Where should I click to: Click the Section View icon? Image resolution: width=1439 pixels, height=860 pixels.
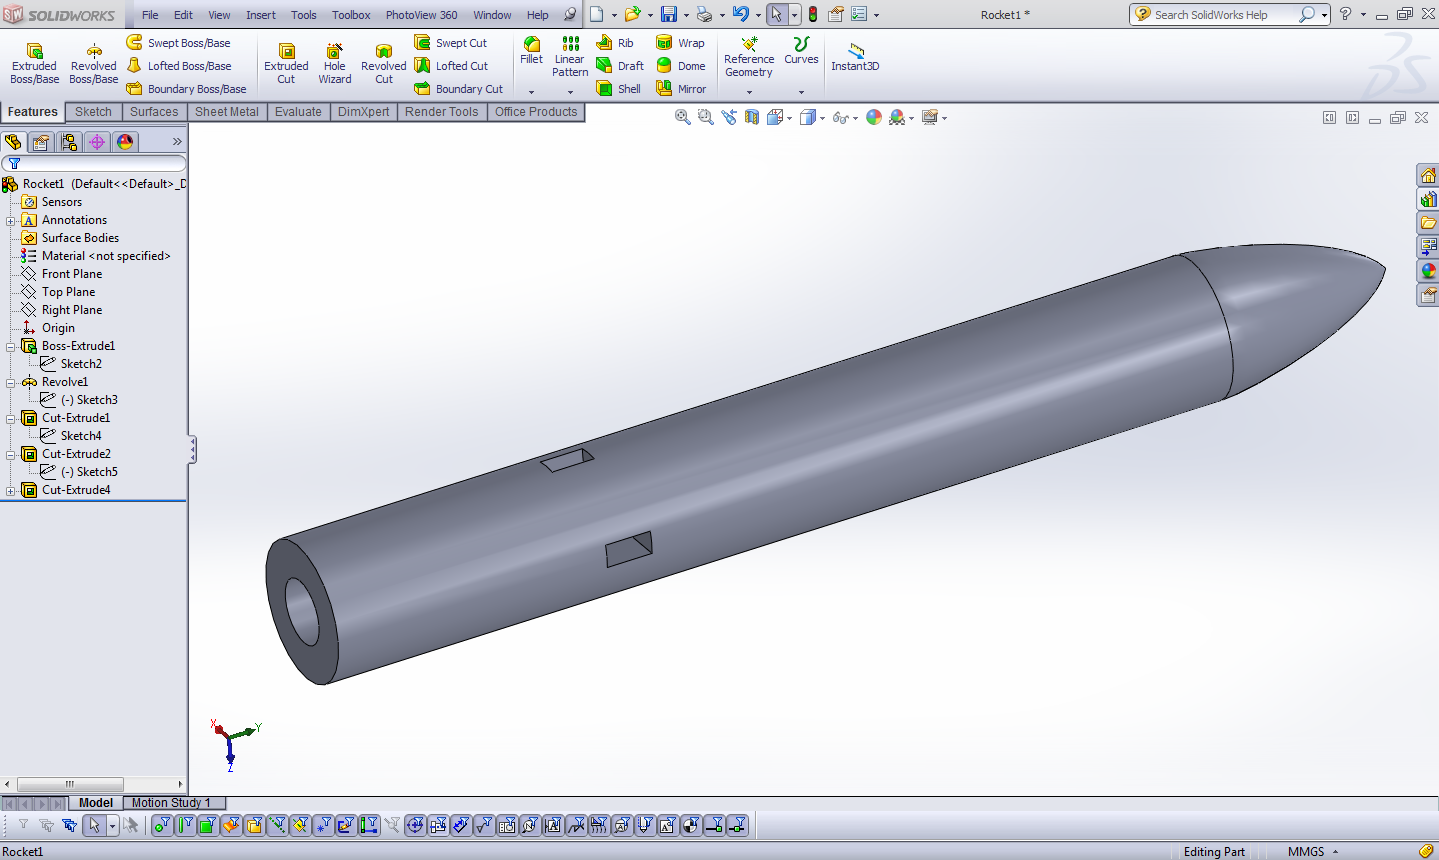pos(752,117)
